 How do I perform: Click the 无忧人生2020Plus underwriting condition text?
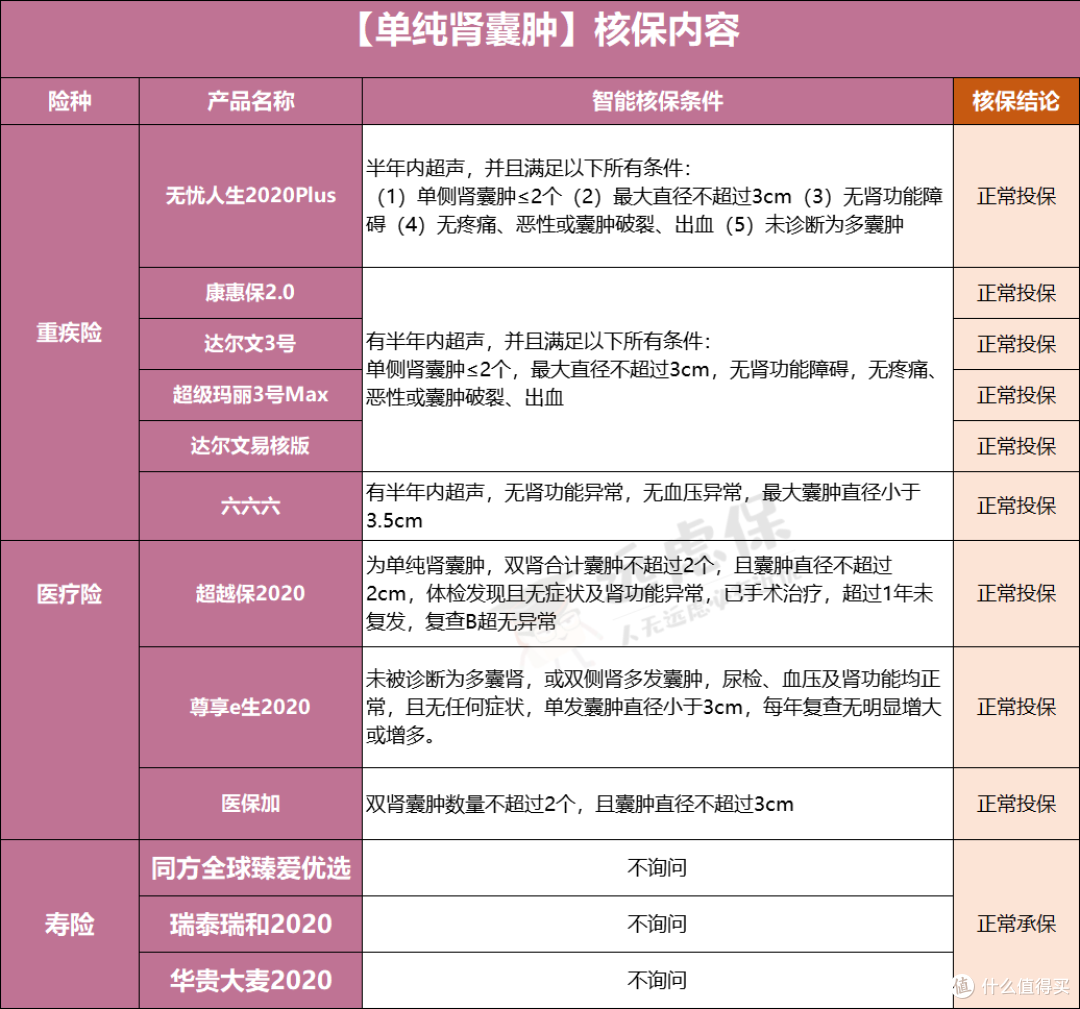tap(654, 196)
